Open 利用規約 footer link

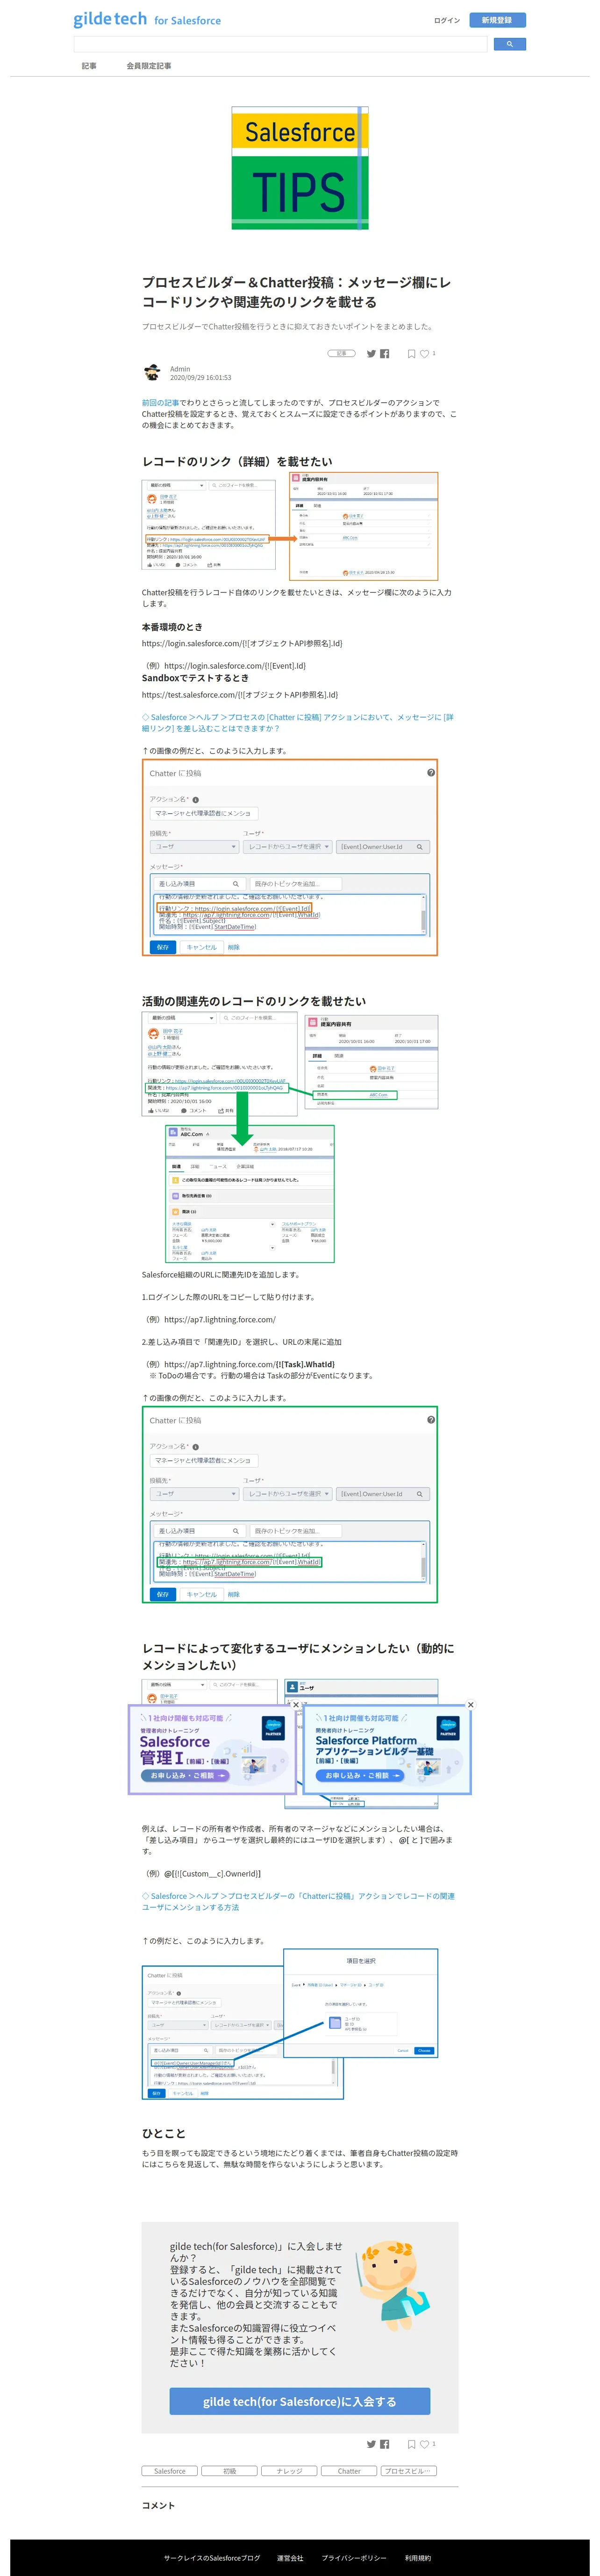[x=418, y=2558]
